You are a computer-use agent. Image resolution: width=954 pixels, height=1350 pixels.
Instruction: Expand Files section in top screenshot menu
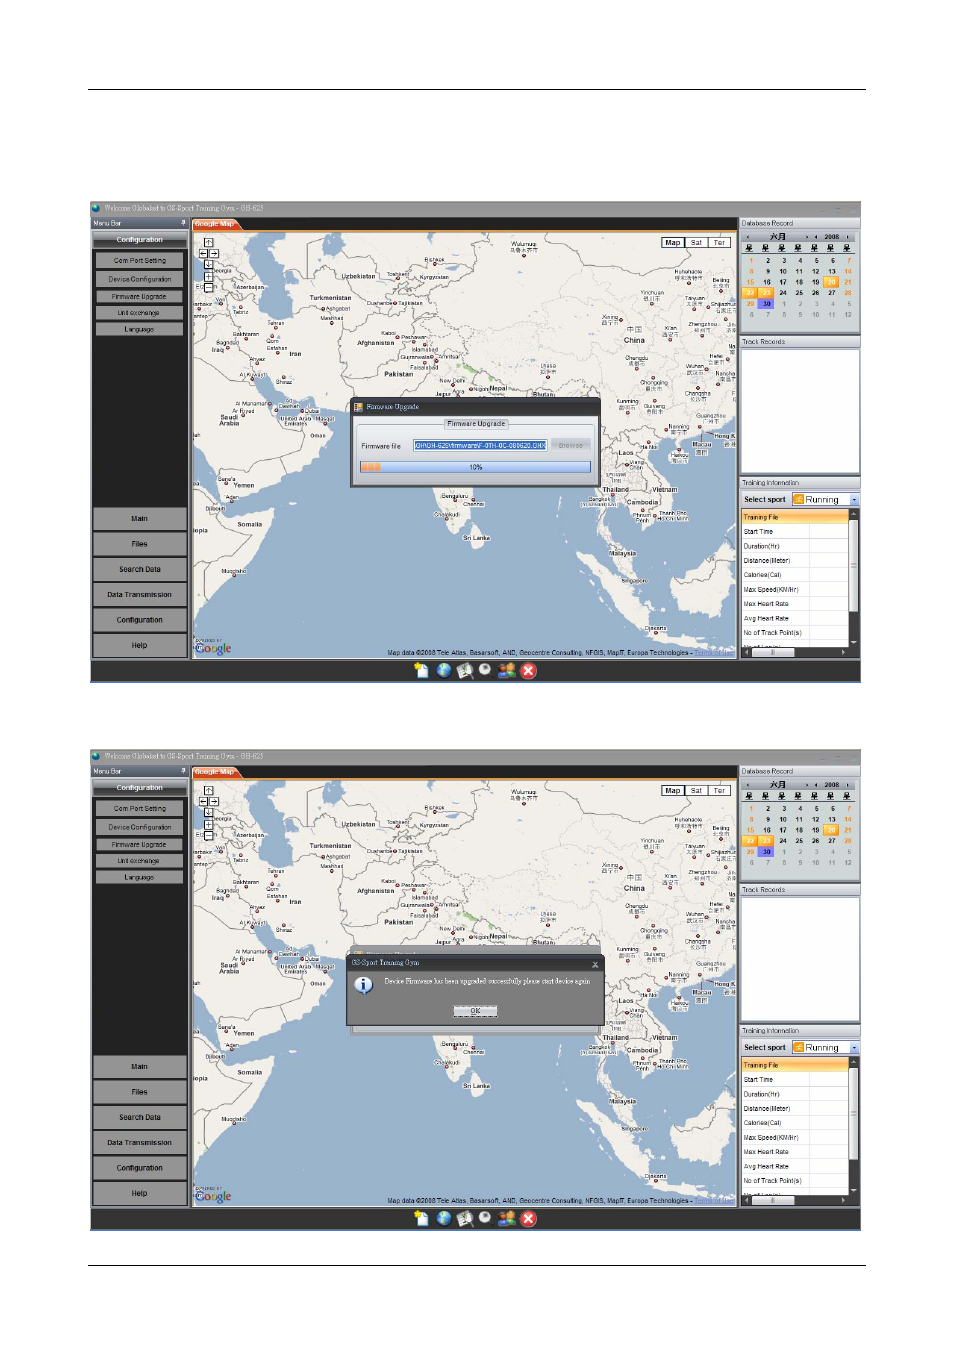click(x=140, y=544)
